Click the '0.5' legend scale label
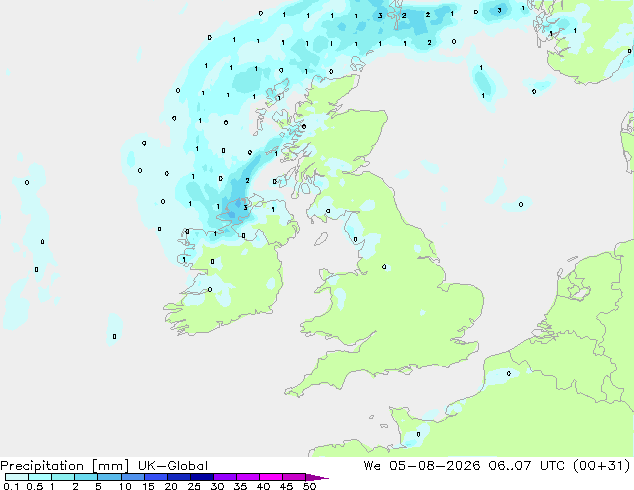 click(x=34, y=486)
